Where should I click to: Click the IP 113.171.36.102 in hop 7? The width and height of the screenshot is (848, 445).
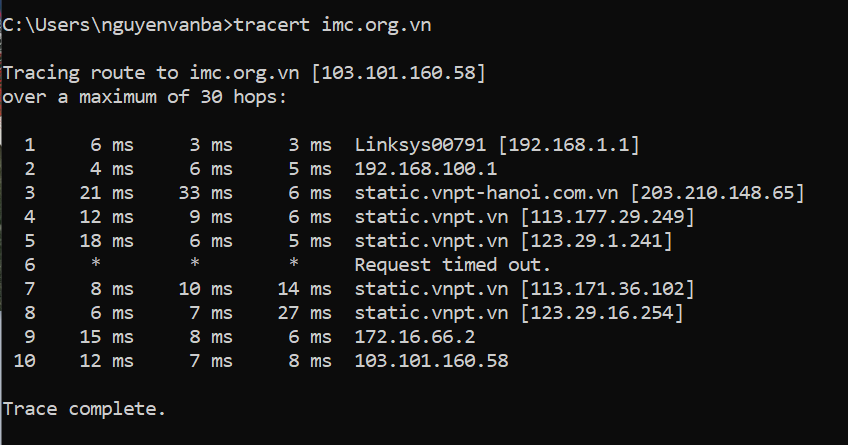(x=607, y=289)
